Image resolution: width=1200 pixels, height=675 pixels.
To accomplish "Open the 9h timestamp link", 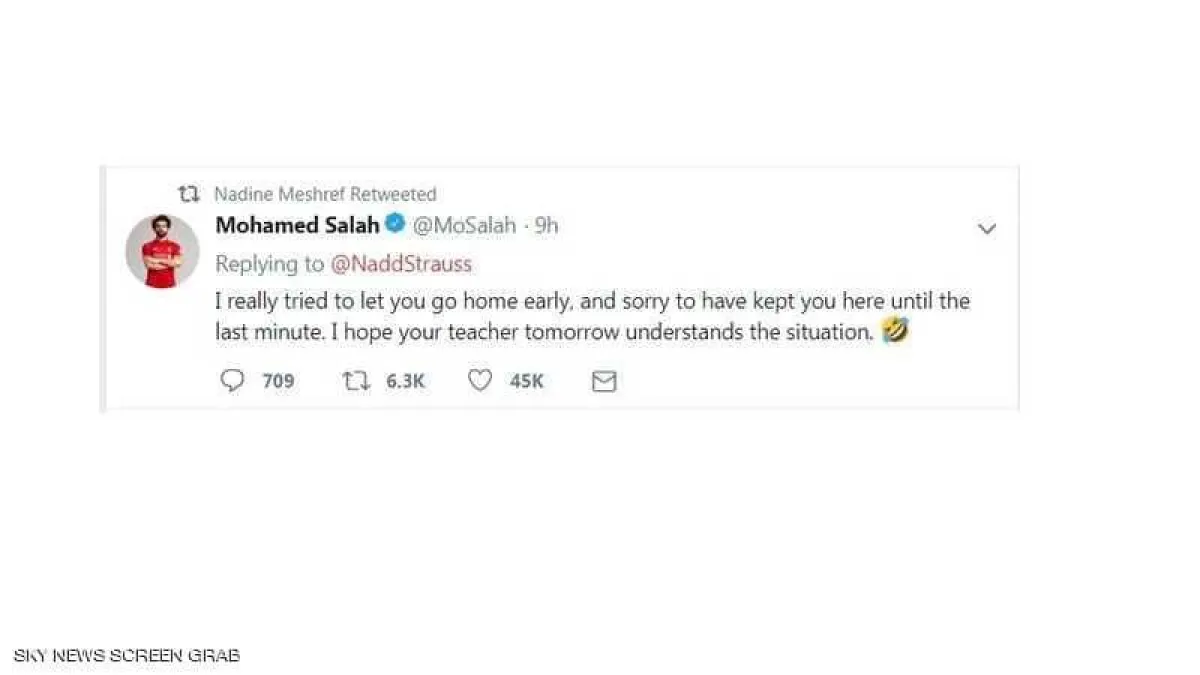I will pyautogui.click(x=547, y=226).
